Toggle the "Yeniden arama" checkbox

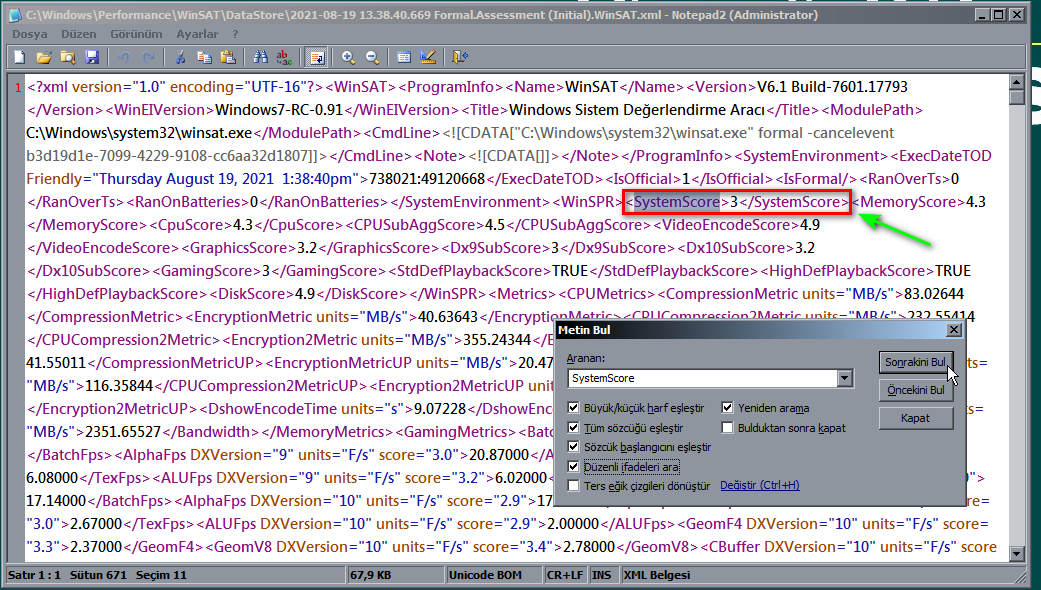click(x=728, y=408)
